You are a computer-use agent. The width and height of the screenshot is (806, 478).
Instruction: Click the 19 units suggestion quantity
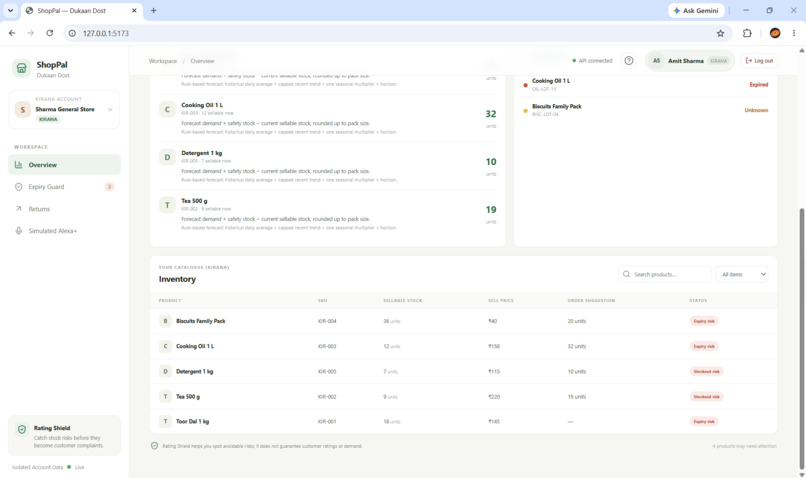[491, 210]
